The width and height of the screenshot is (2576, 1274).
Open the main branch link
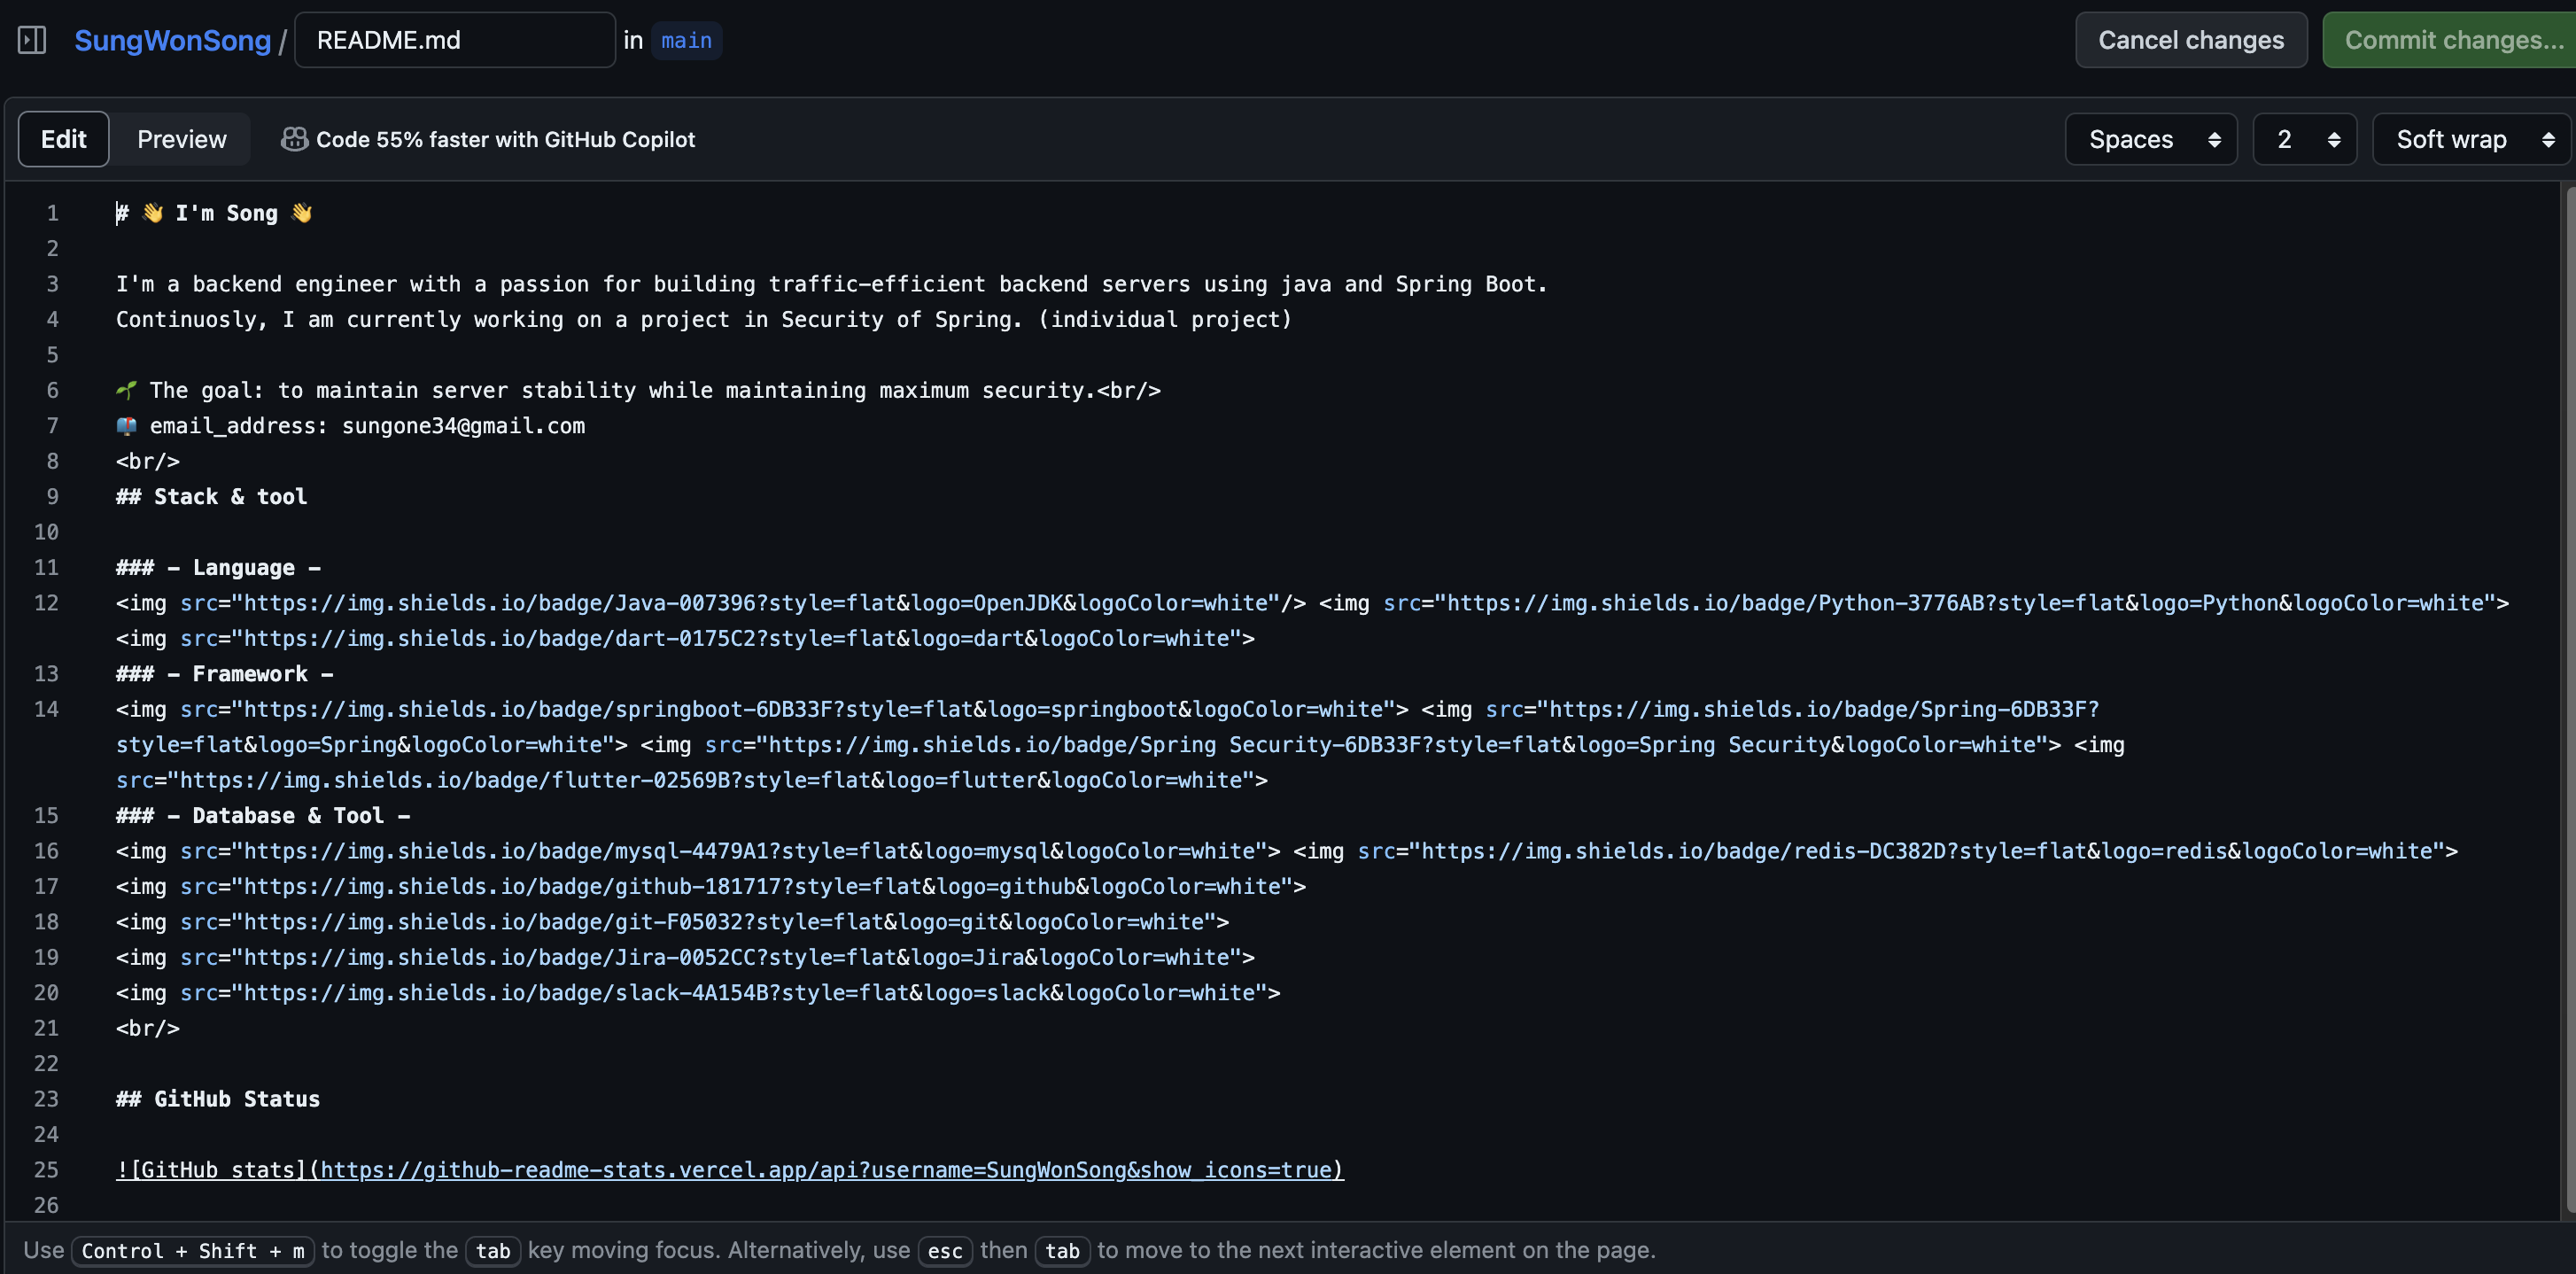686,40
